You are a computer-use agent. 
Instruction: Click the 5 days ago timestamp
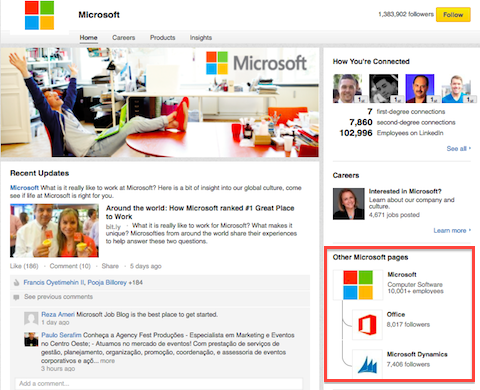click(x=146, y=266)
